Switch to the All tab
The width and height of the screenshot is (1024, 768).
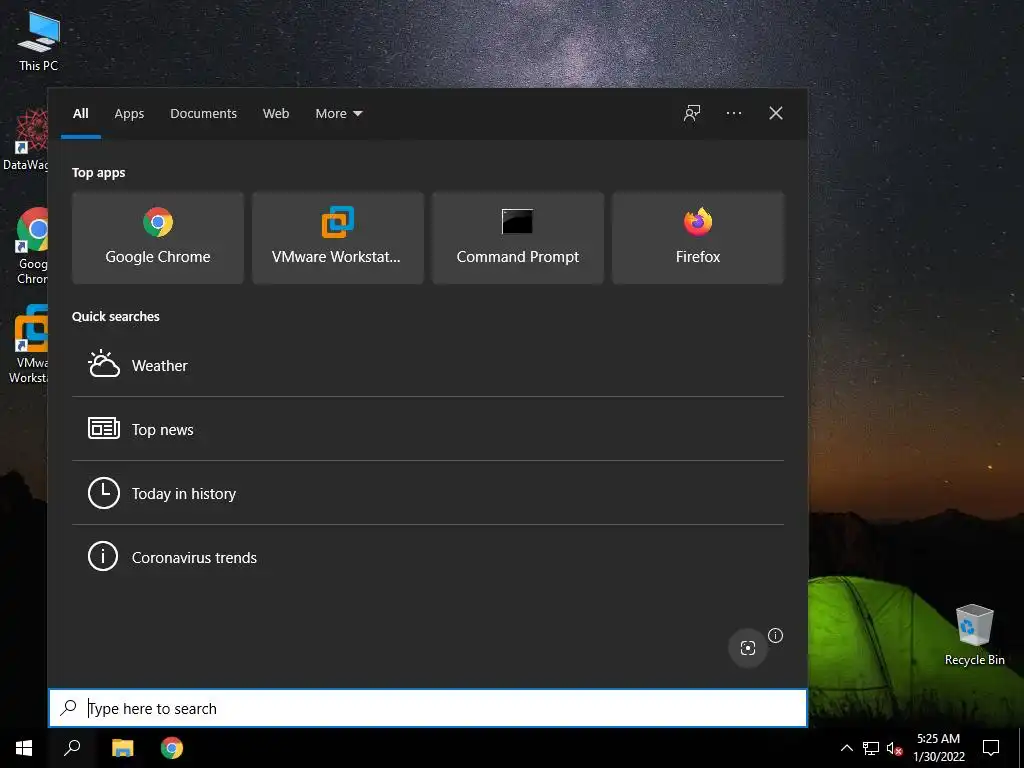[81, 114]
